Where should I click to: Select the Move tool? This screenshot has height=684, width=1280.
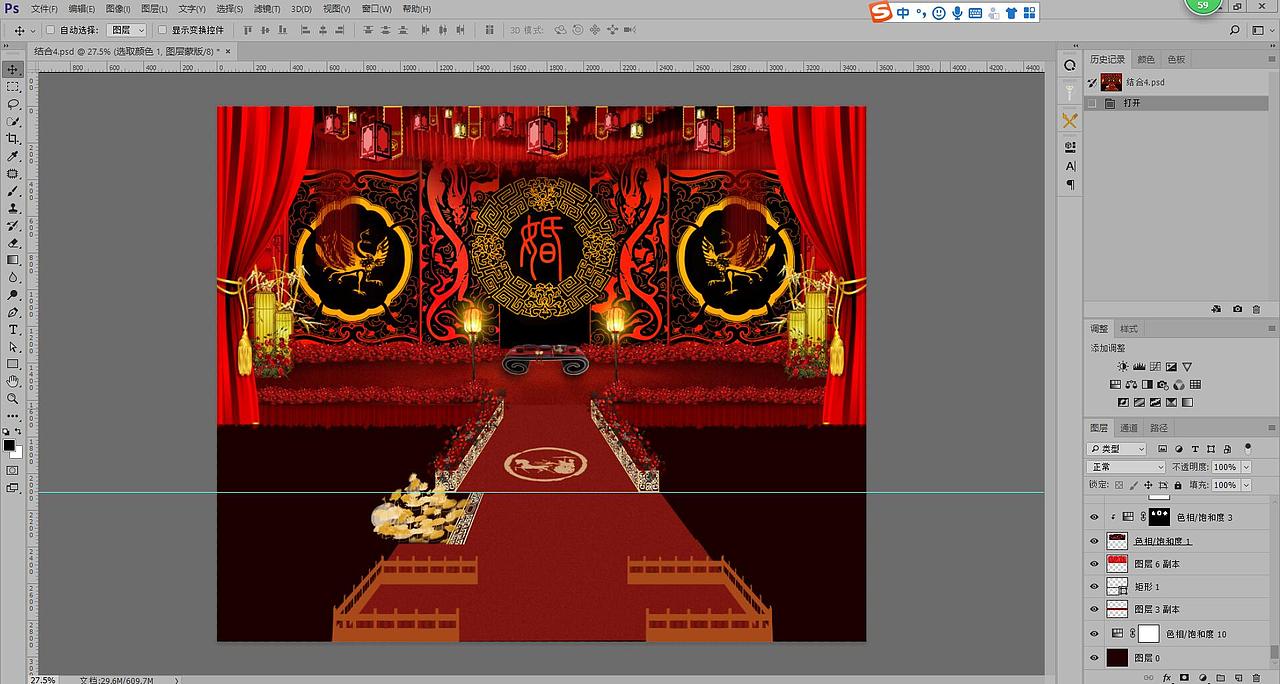coord(13,69)
